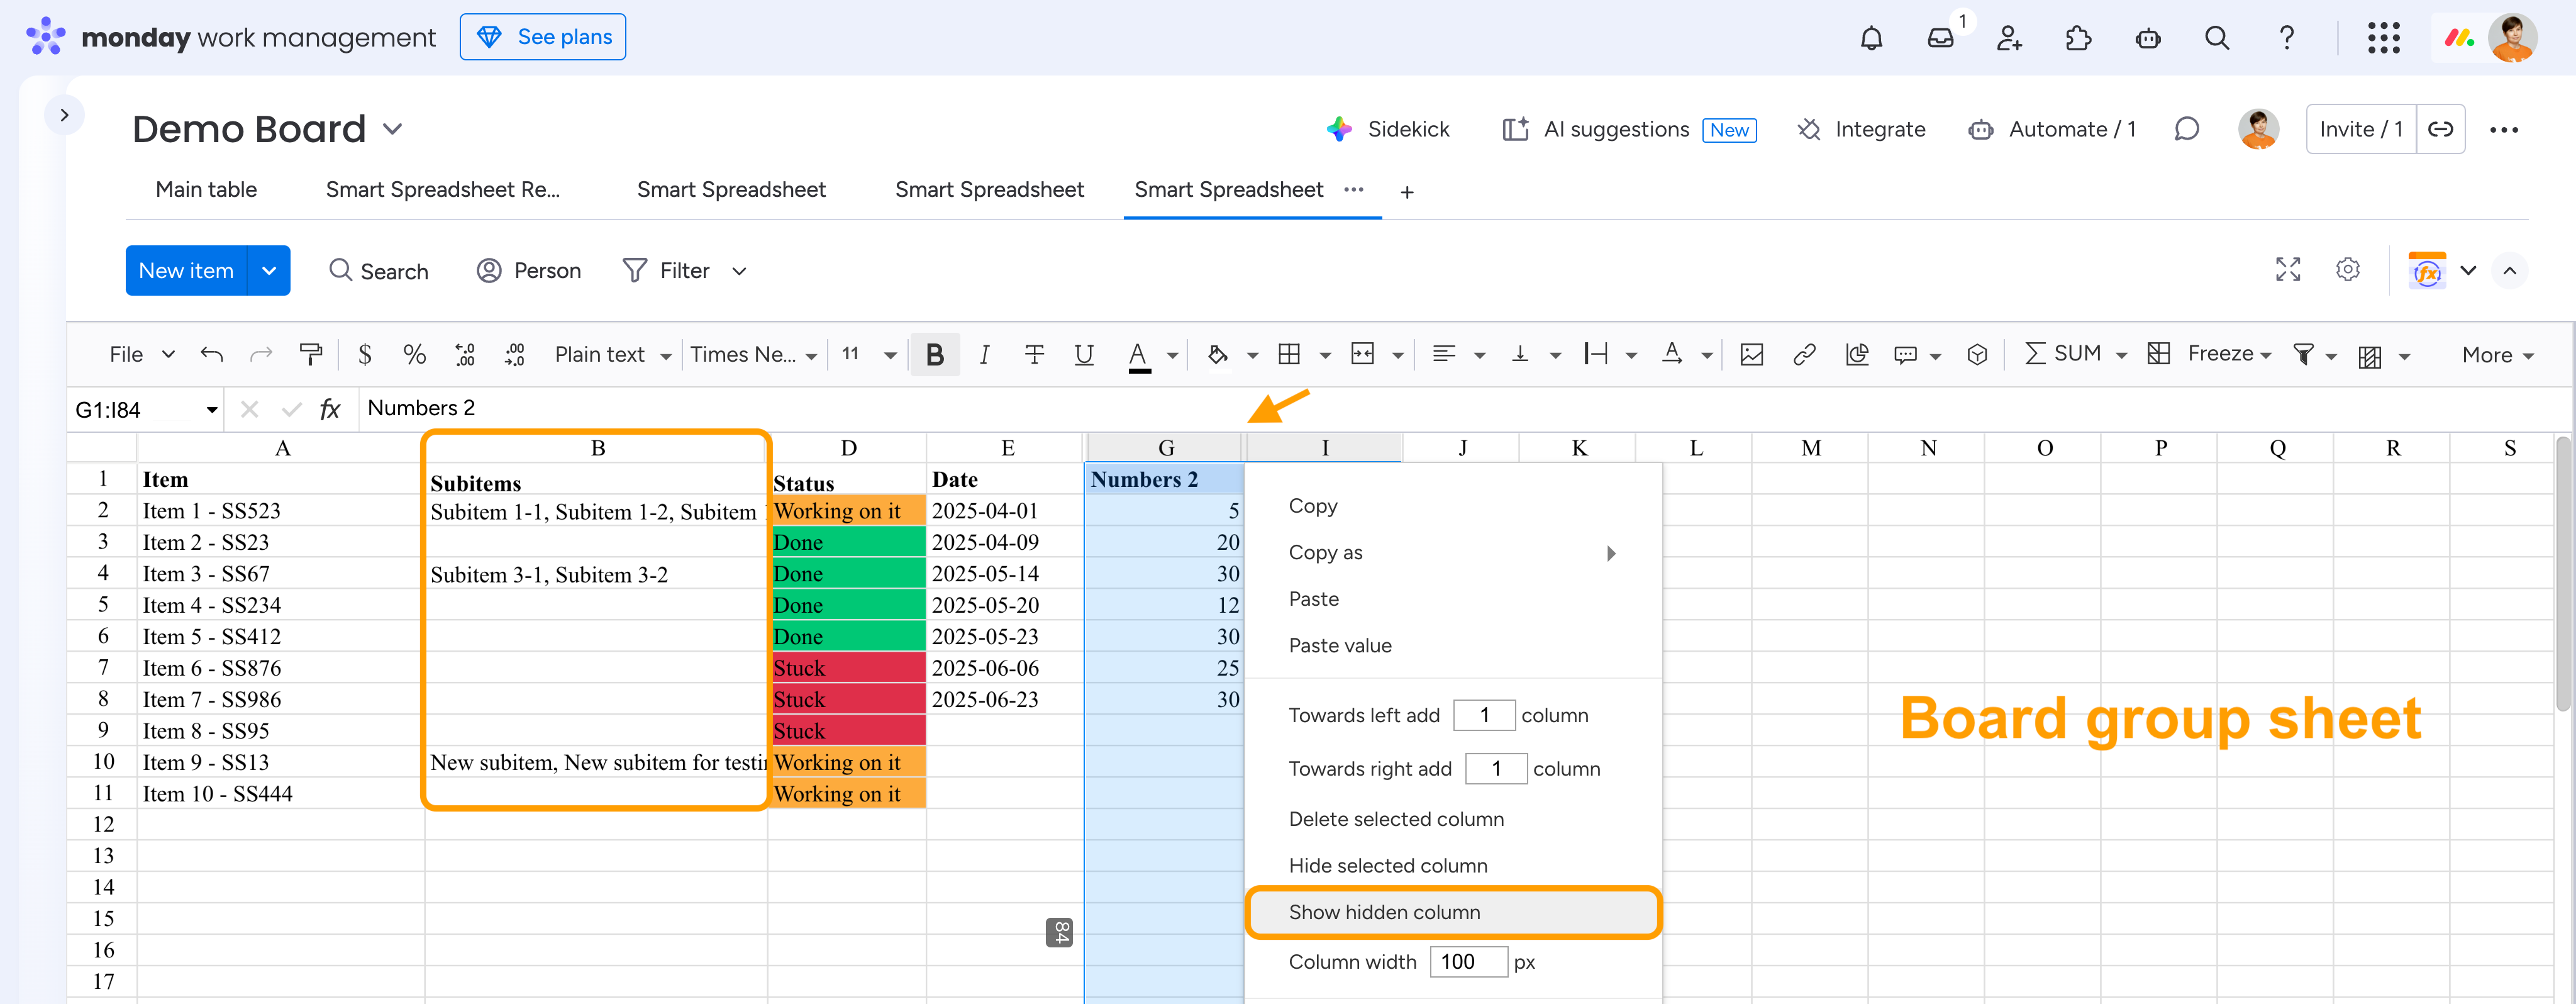Image resolution: width=2576 pixels, height=1004 pixels.
Task: Switch to the Main table tab
Action: pos(206,190)
